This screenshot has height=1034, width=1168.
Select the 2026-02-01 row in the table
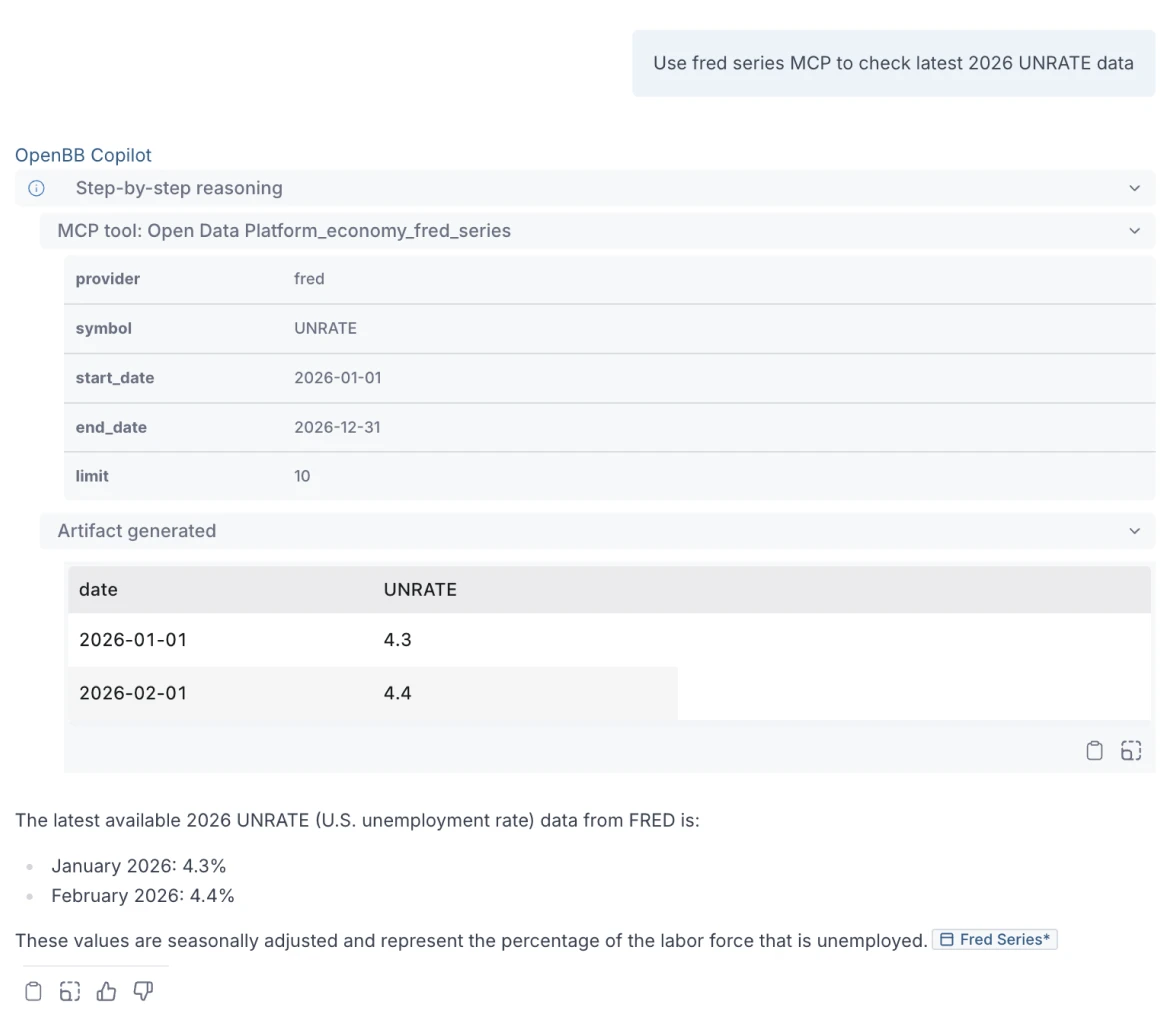[x=370, y=693]
